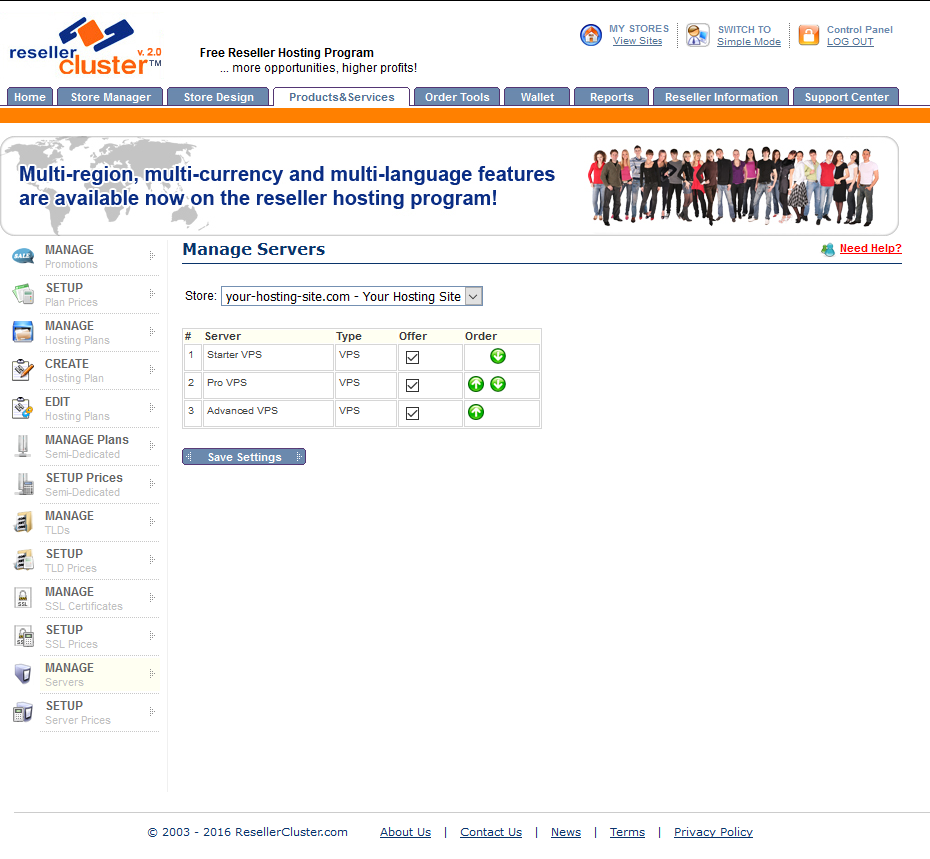Click the Manage Plans Semi-Dedicated server icon
930x859 pixels.
point(23,446)
